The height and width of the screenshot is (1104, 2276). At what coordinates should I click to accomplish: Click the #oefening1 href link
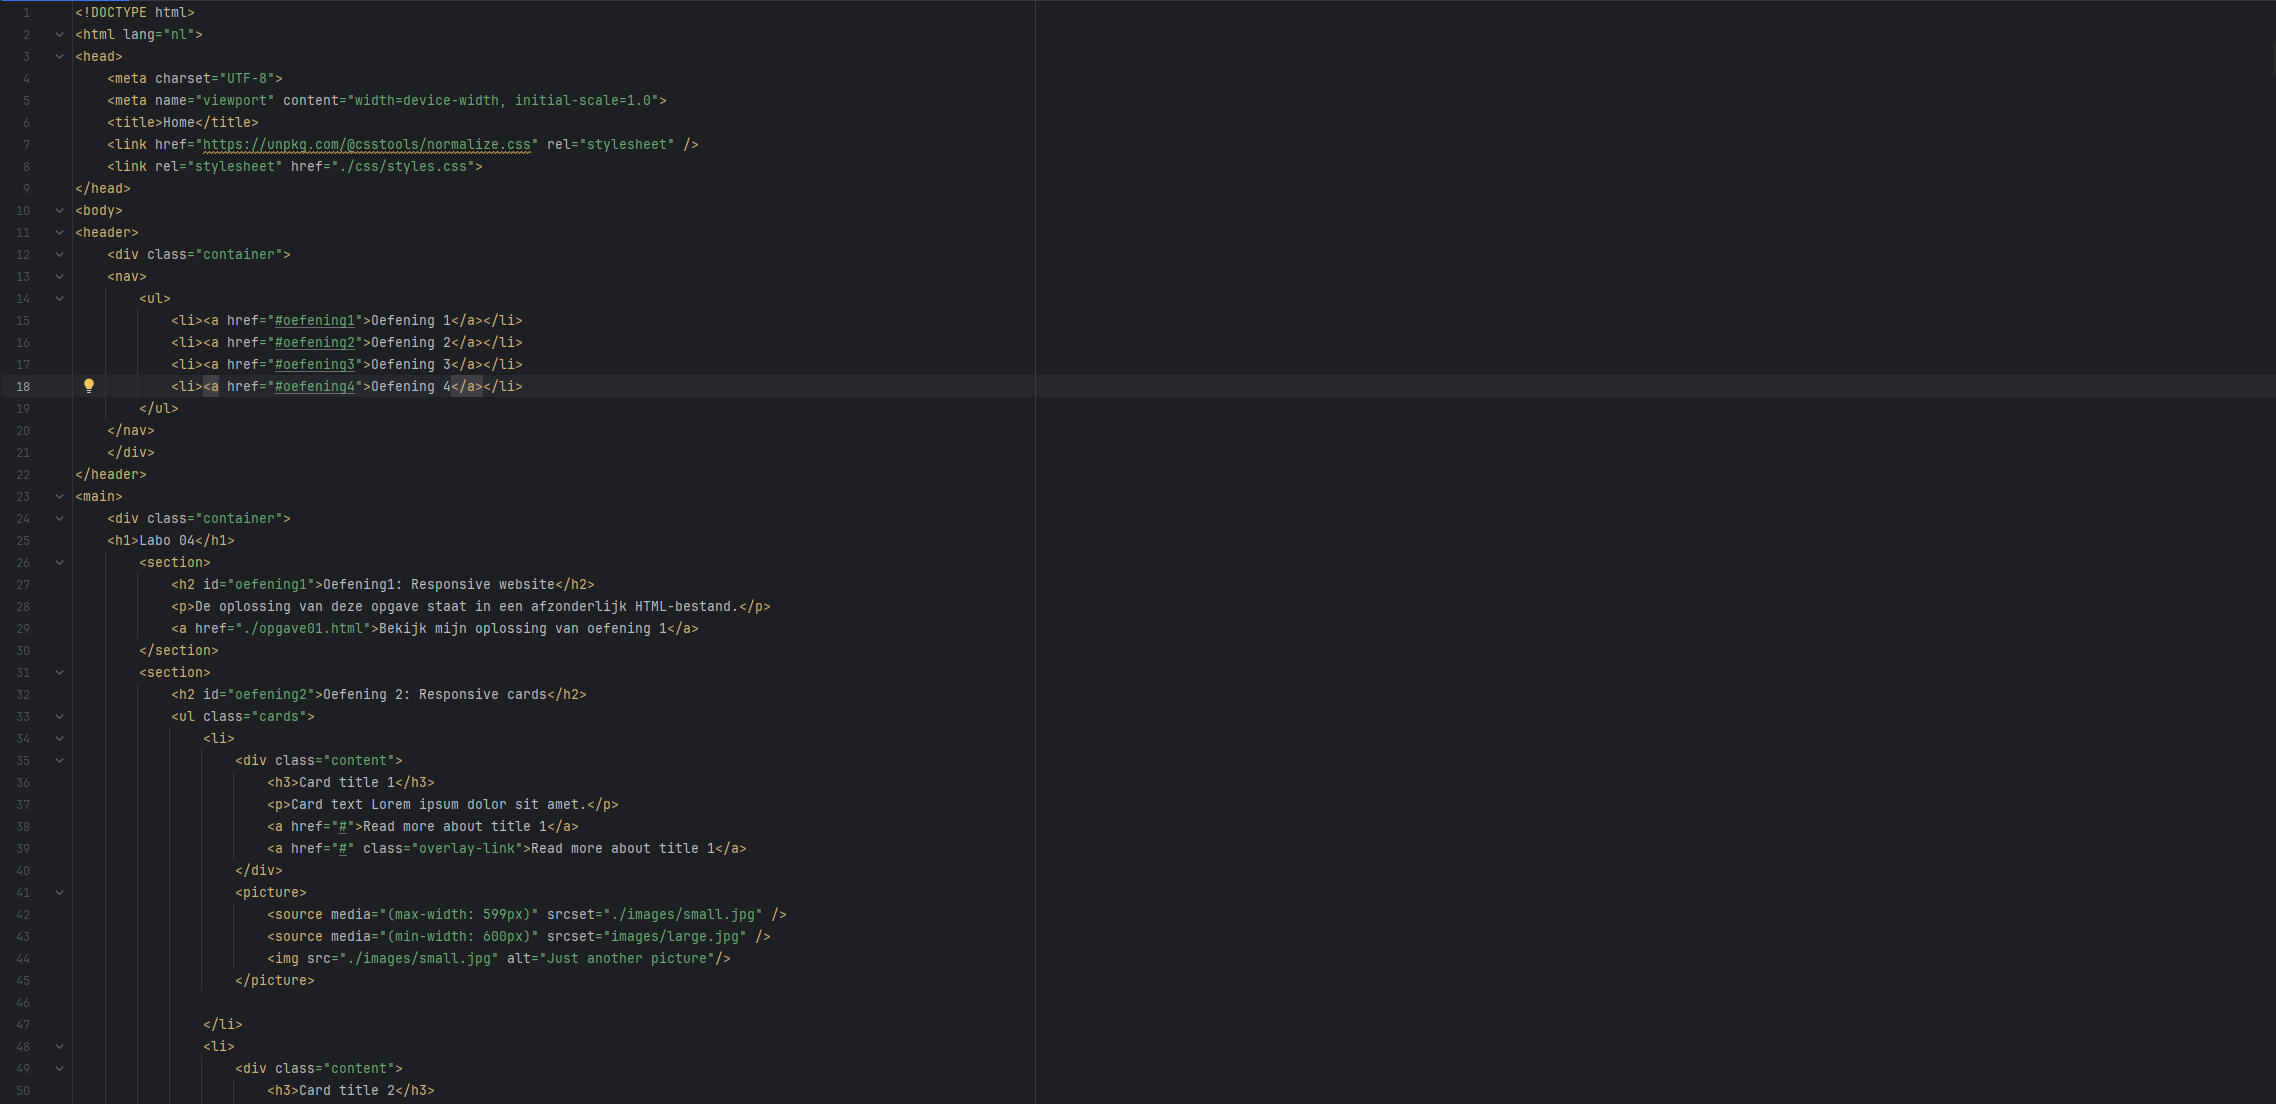click(315, 321)
